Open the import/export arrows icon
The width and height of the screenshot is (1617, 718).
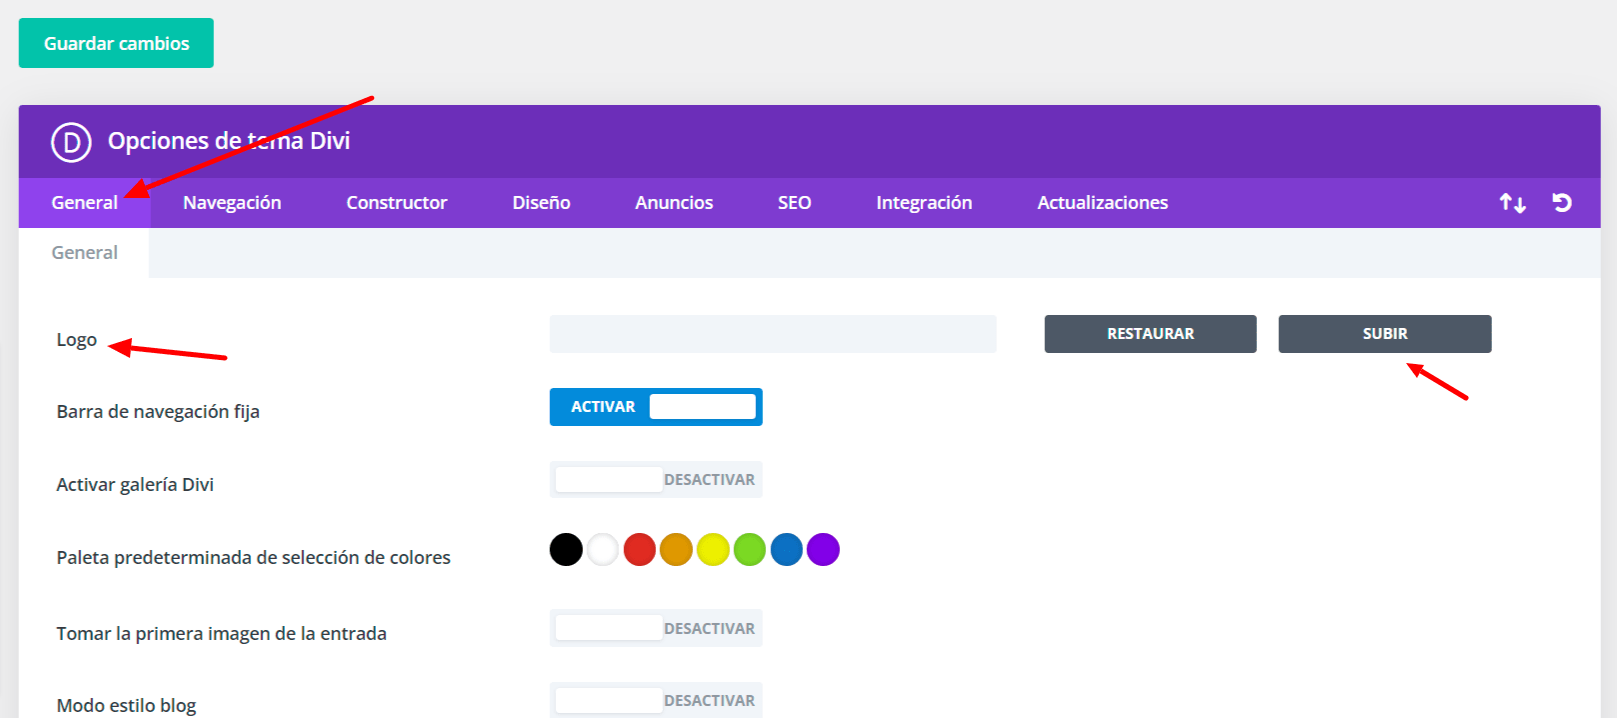(1512, 203)
